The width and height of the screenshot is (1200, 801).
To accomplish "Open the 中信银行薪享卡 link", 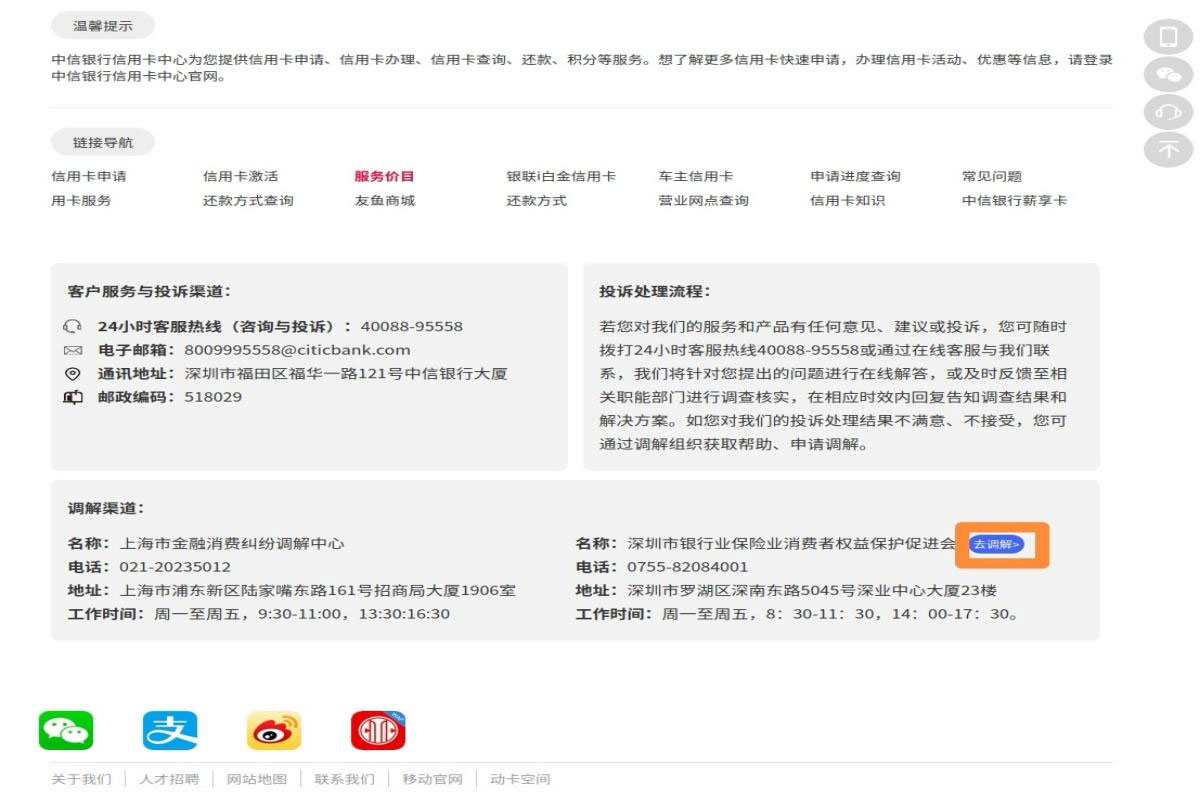I will pos(1014,200).
